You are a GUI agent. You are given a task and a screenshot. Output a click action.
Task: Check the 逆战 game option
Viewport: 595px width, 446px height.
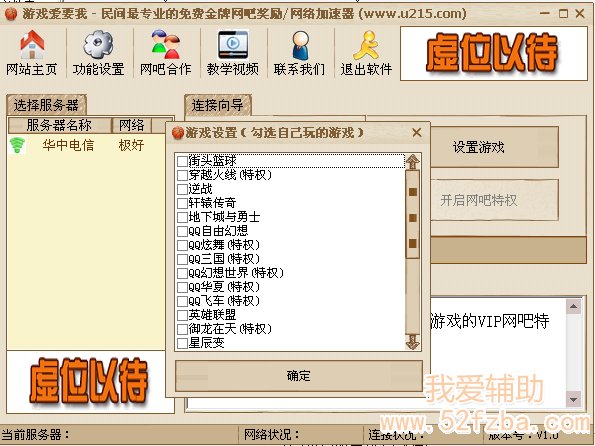point(182,189)
